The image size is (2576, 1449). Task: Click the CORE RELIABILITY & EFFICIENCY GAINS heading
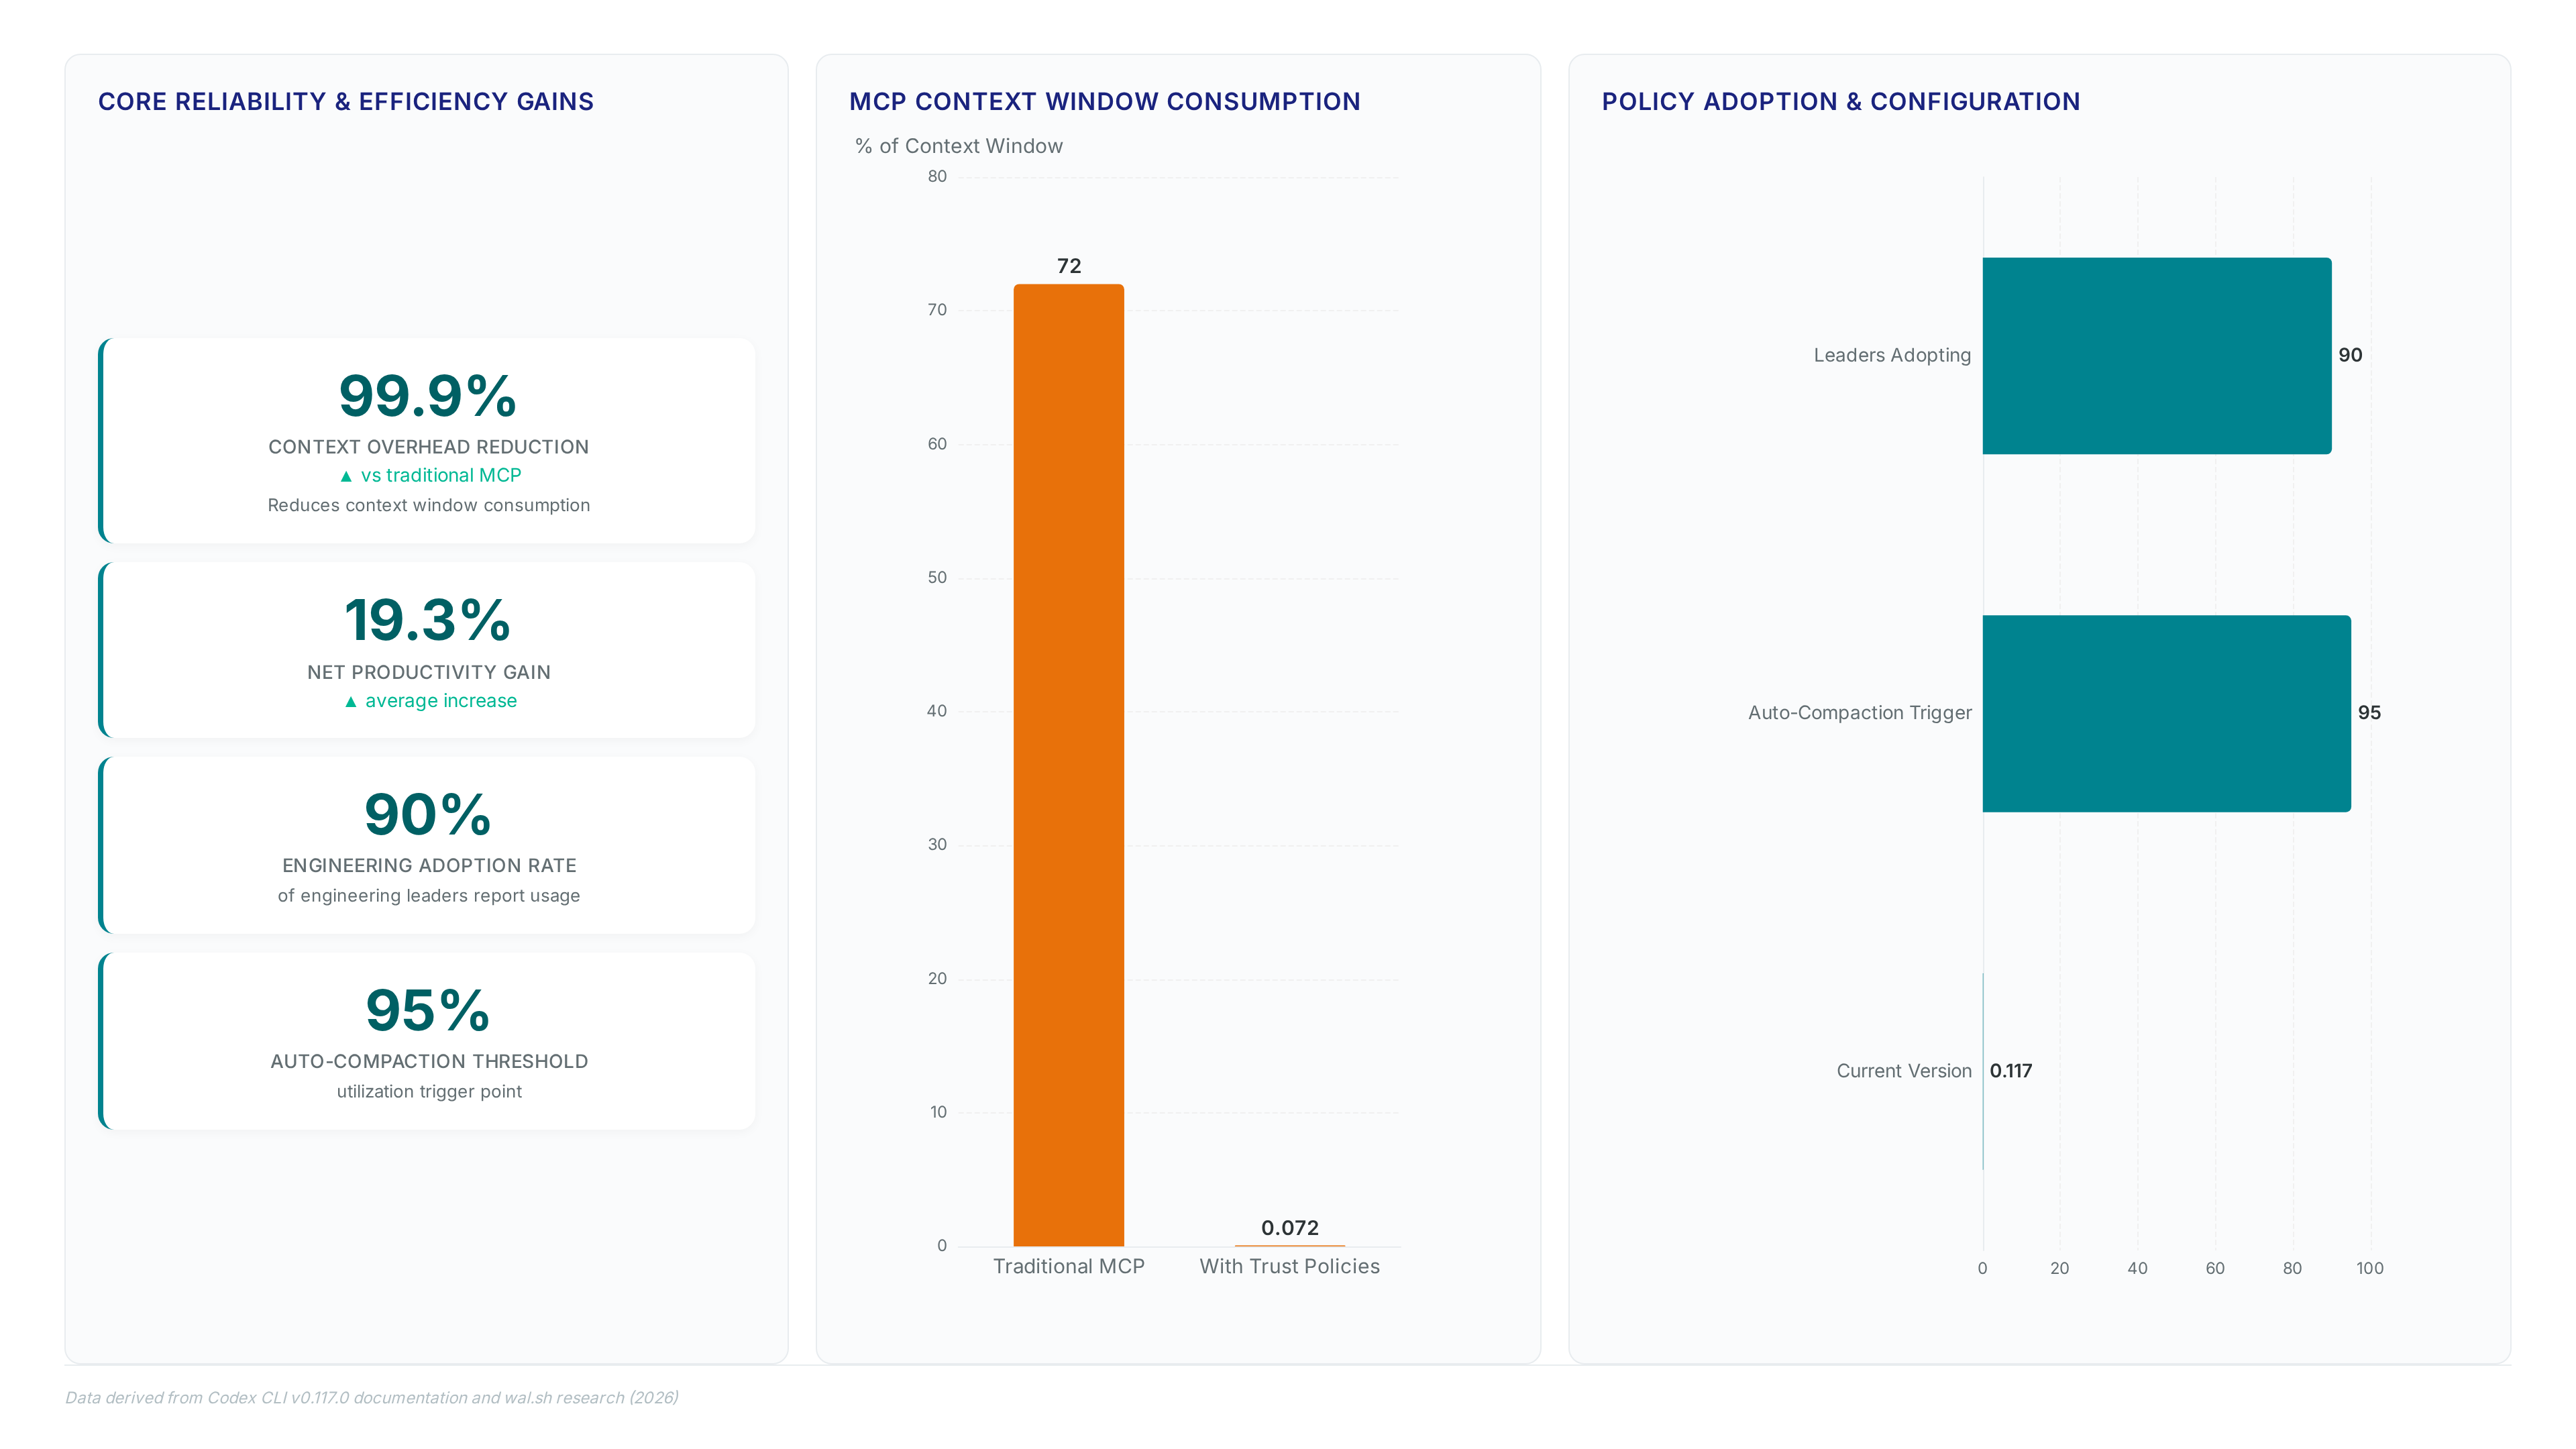coord(346,101)
